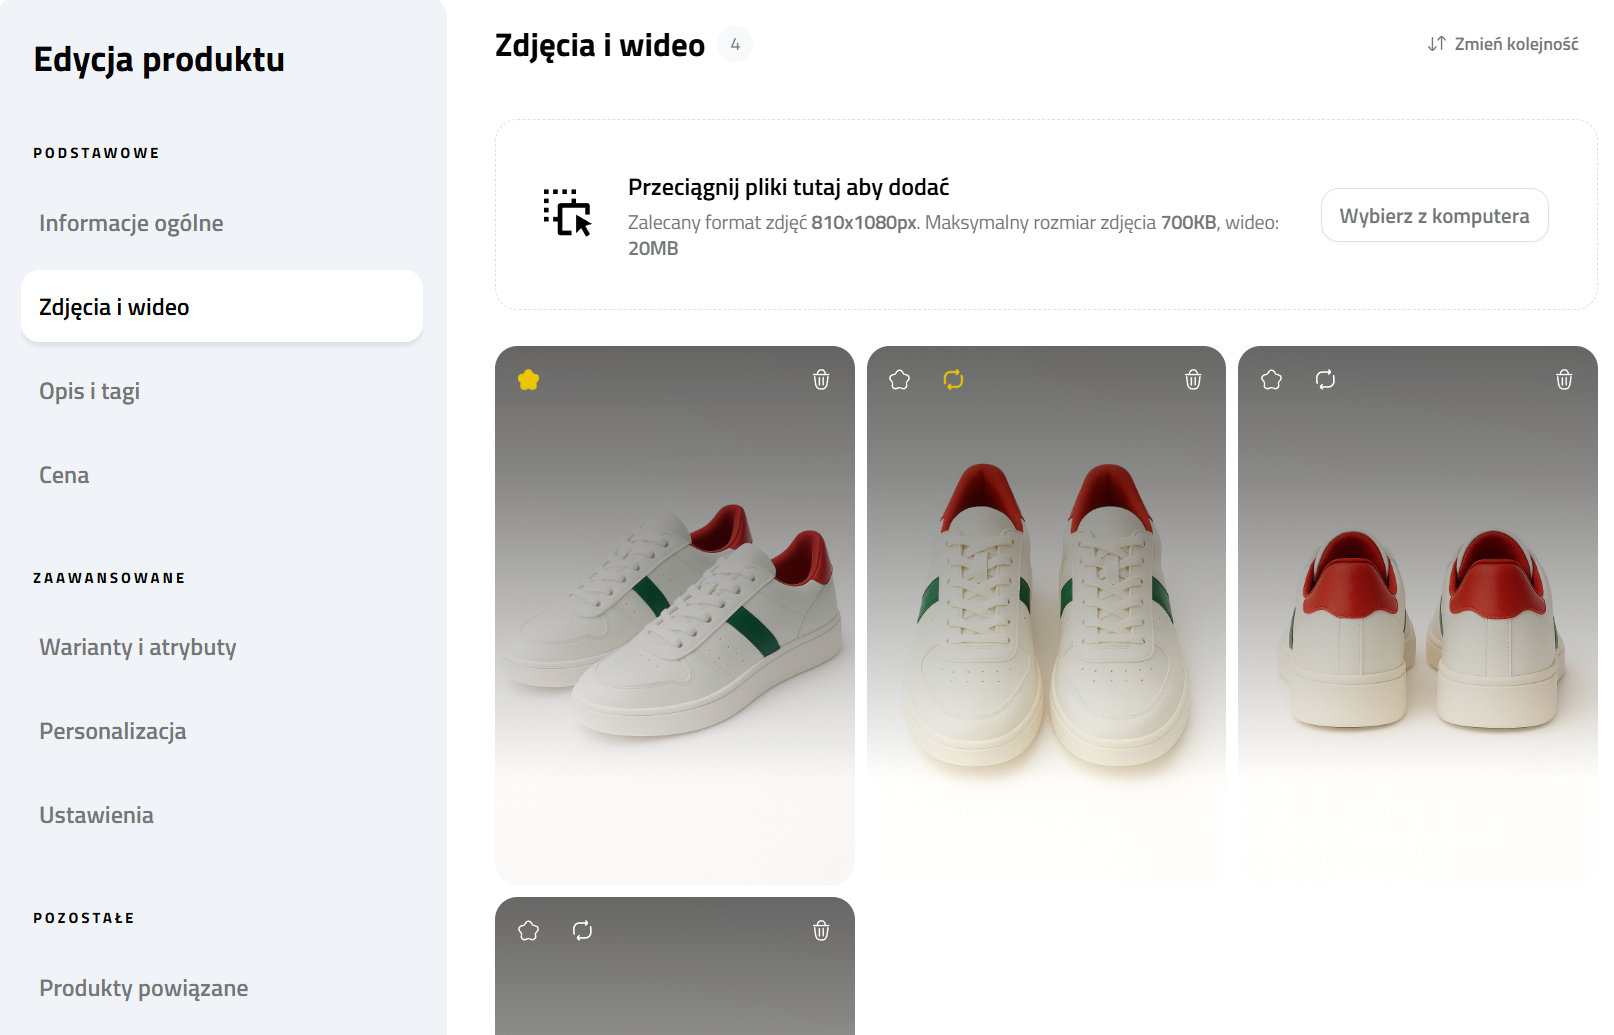Mark the back-view sneaker photo as main
Viewport: 1614px width, 1035px height.
[1272, 380]
